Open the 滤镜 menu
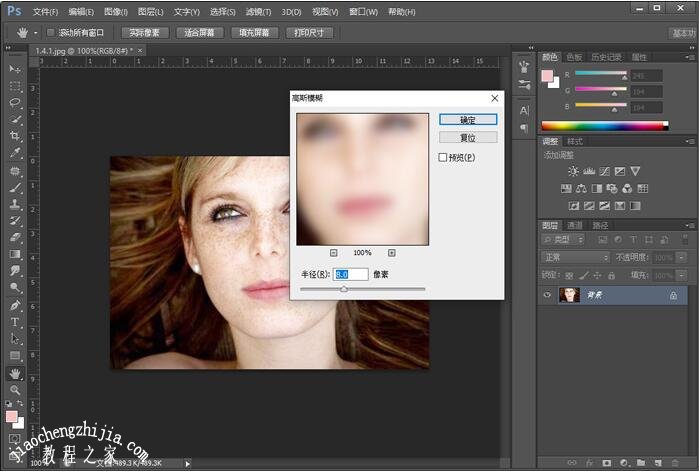699x473 pixels. click(259, 12)
